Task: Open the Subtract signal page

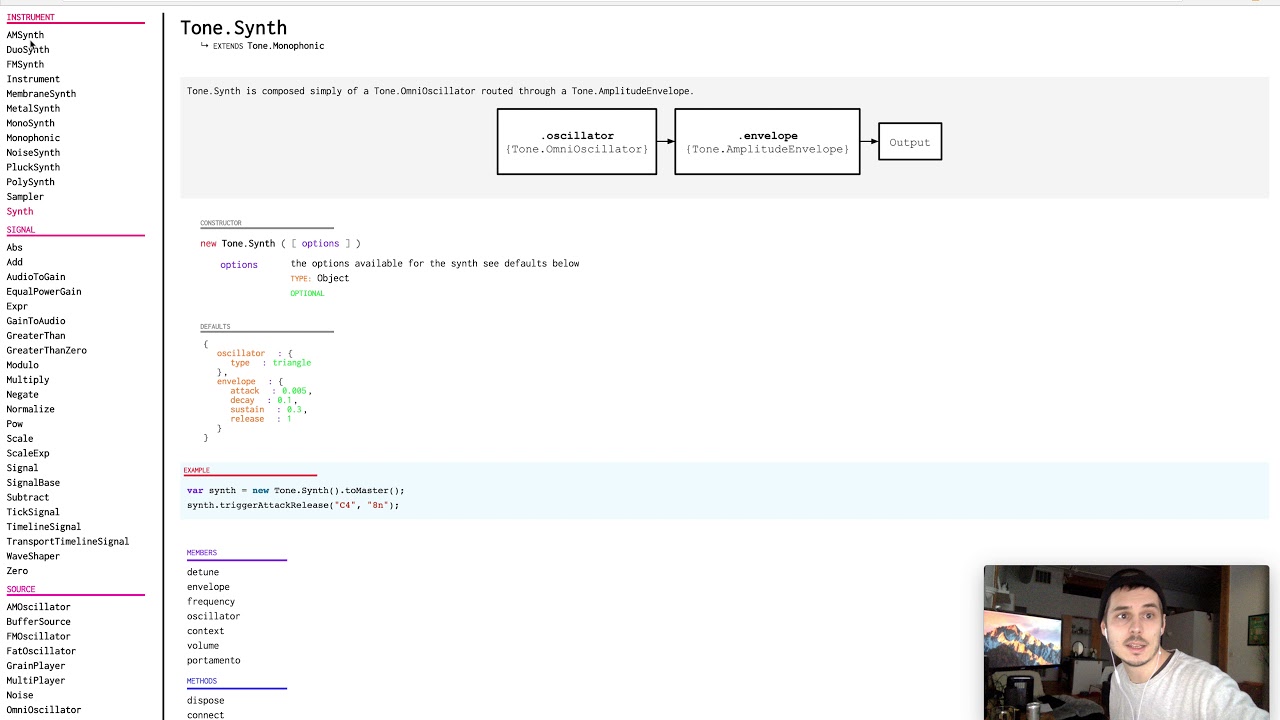Action: tap(28, 497)
